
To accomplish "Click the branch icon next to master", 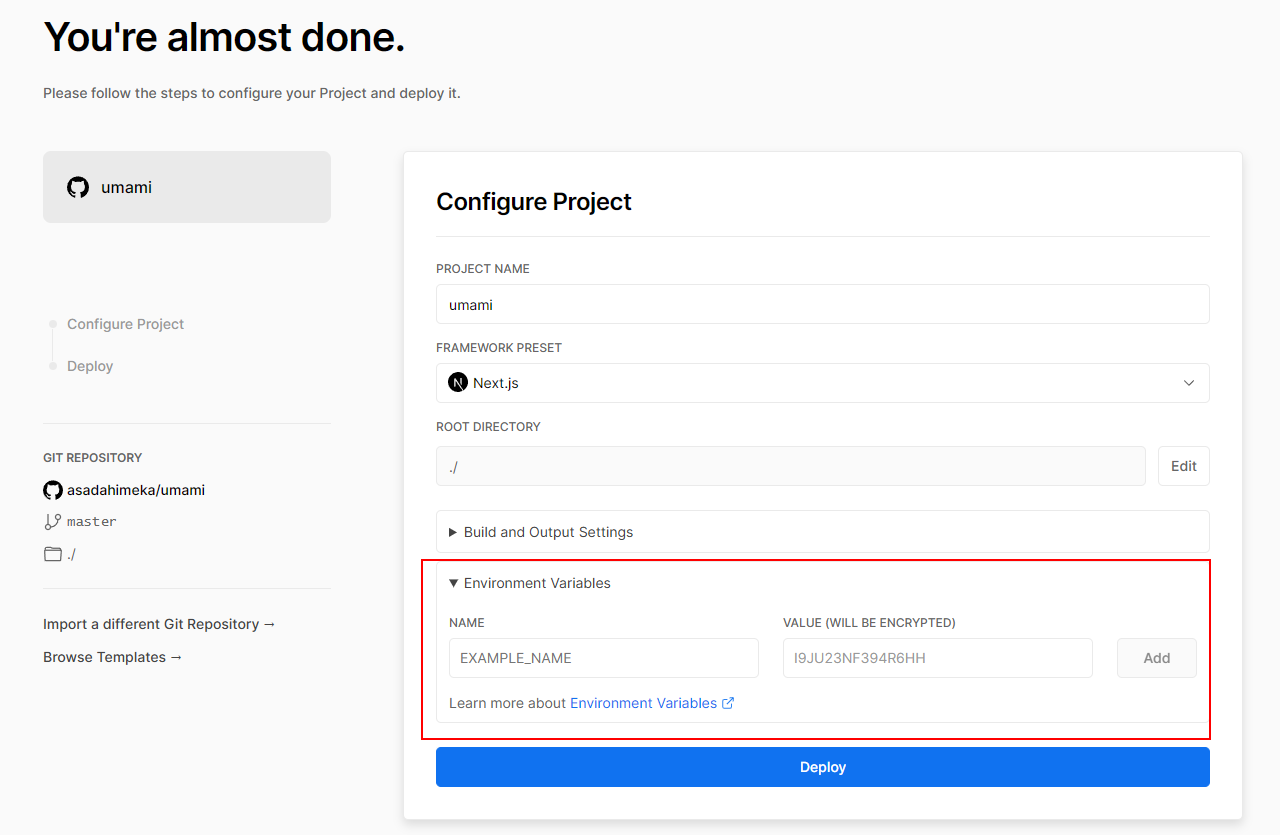I will click(x=53, y=521).
